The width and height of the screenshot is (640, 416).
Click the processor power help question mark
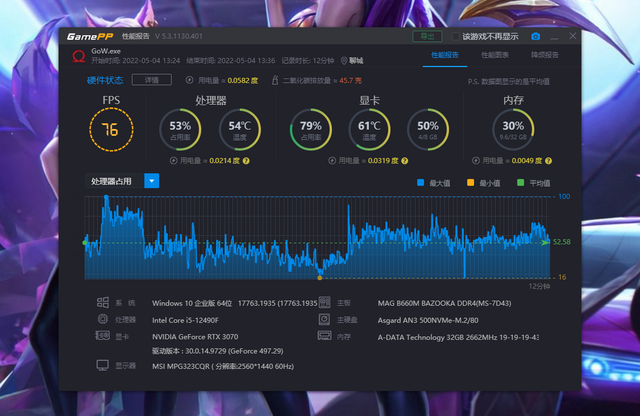click(x=246, y=161)
